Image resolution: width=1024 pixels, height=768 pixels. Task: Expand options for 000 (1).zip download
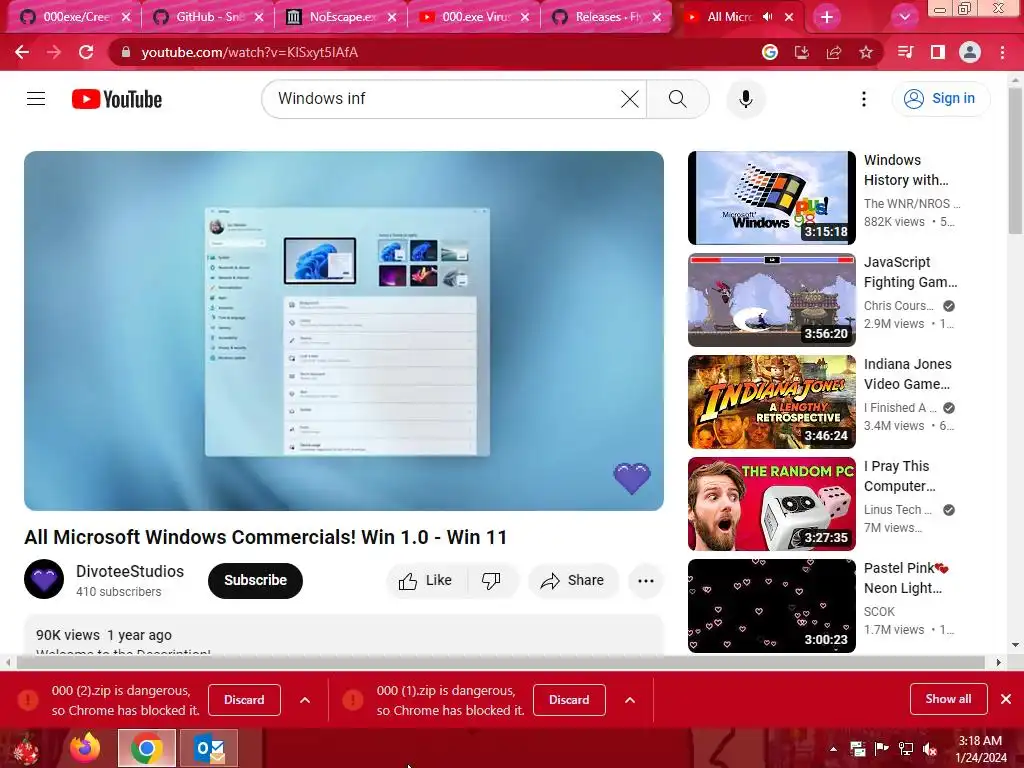(630, 700)
